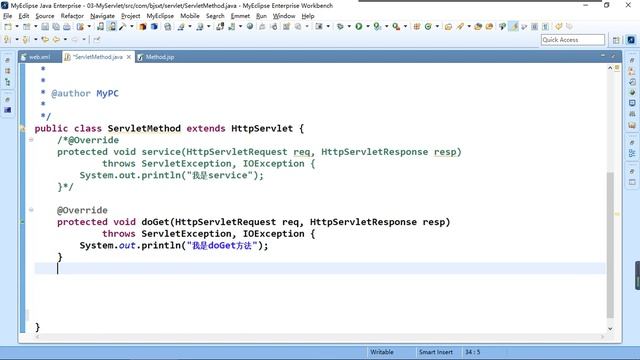Screen dimensions: 640x360
Task: Click the Previous Annotation toolbar icon
Action: tap(26, 40)
